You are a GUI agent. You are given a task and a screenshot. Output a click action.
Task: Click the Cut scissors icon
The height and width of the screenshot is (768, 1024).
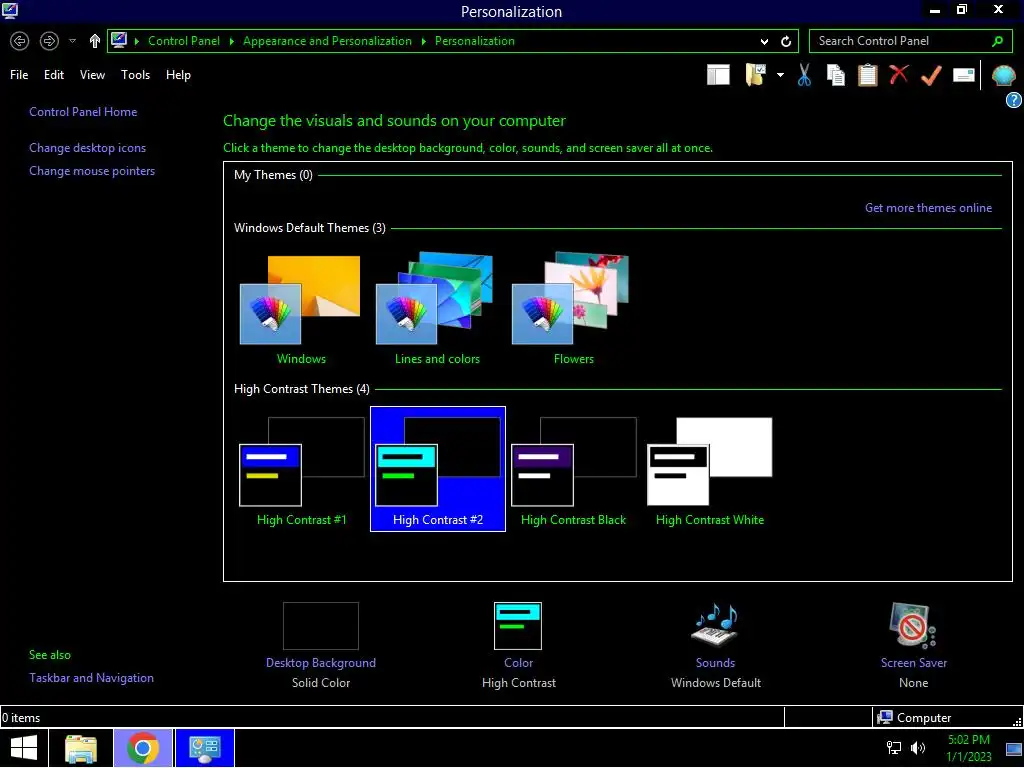coord(804,75)
